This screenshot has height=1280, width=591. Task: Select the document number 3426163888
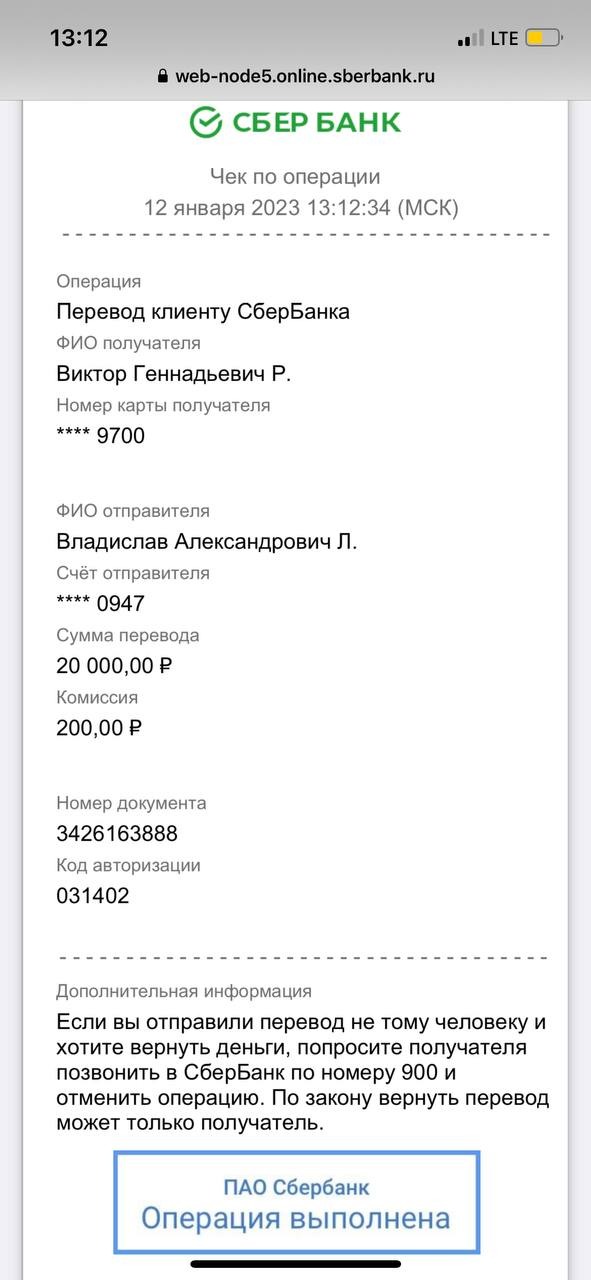click(117, 833)
